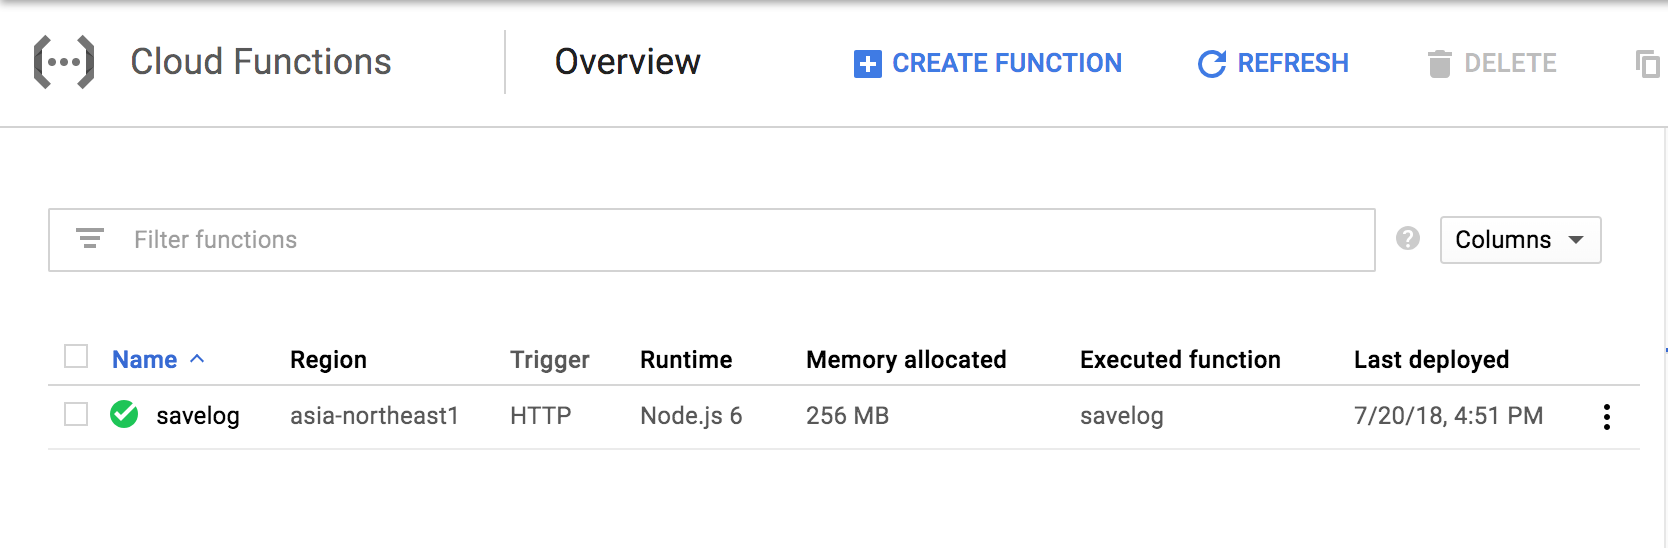
Task: Open the three-dot actions menu for savelog
Action: 1606,416
